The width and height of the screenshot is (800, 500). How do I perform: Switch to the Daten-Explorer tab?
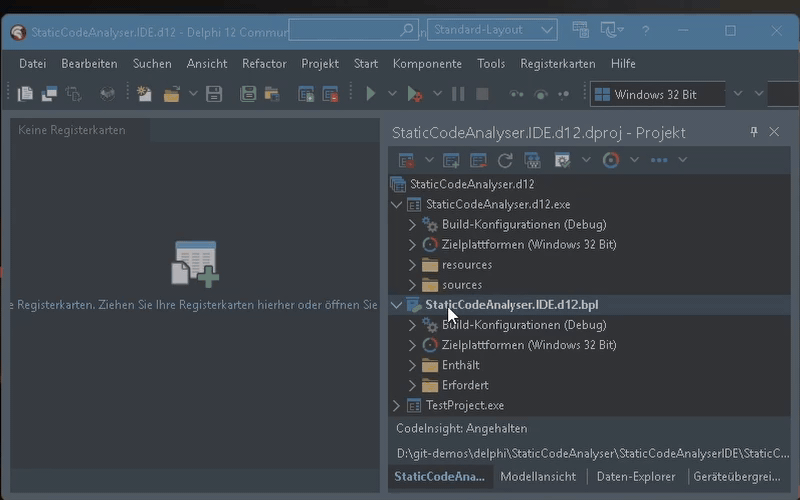[x=636, y=477]
